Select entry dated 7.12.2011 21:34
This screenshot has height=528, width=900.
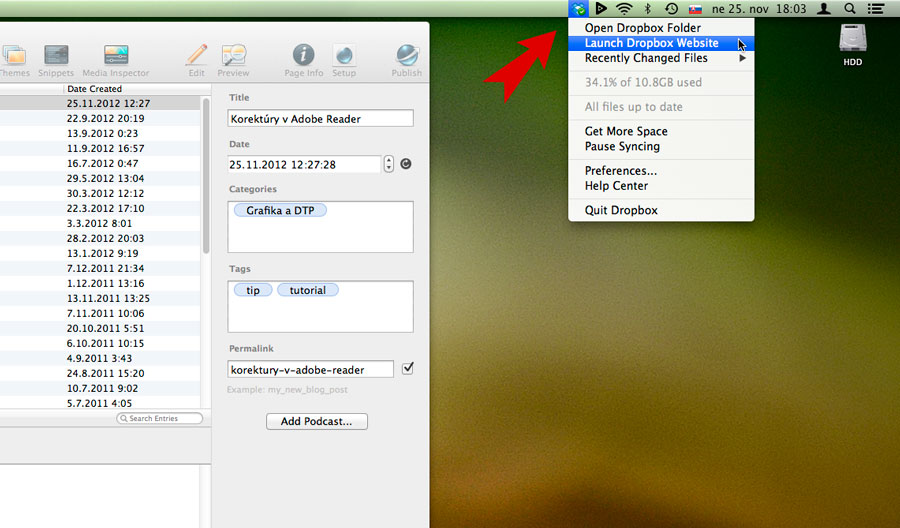(100, 269)
